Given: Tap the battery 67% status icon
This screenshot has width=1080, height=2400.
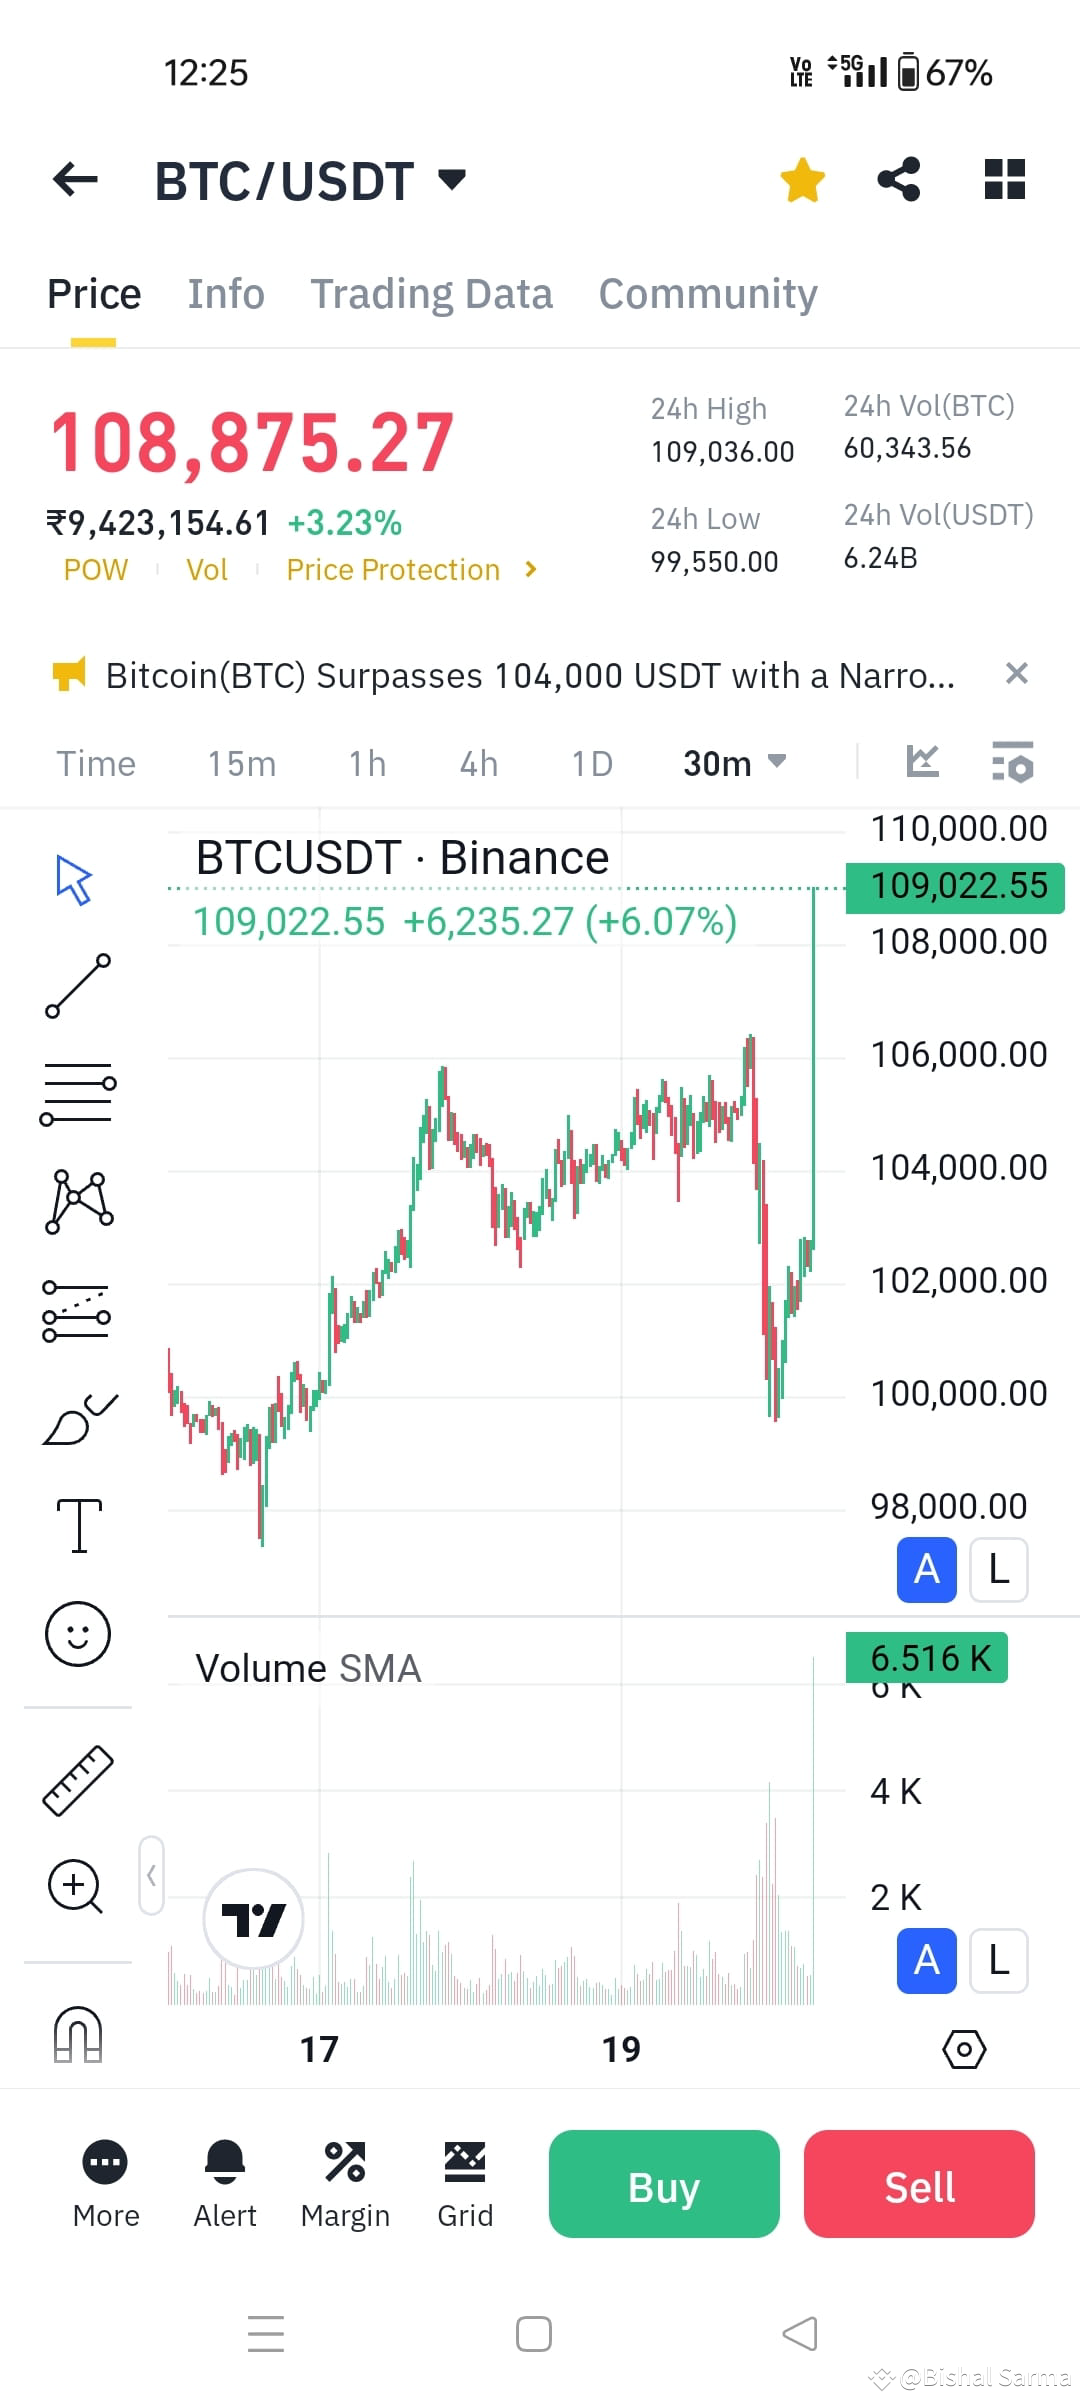Looking at the screenshot, I should tap(945, 72).
